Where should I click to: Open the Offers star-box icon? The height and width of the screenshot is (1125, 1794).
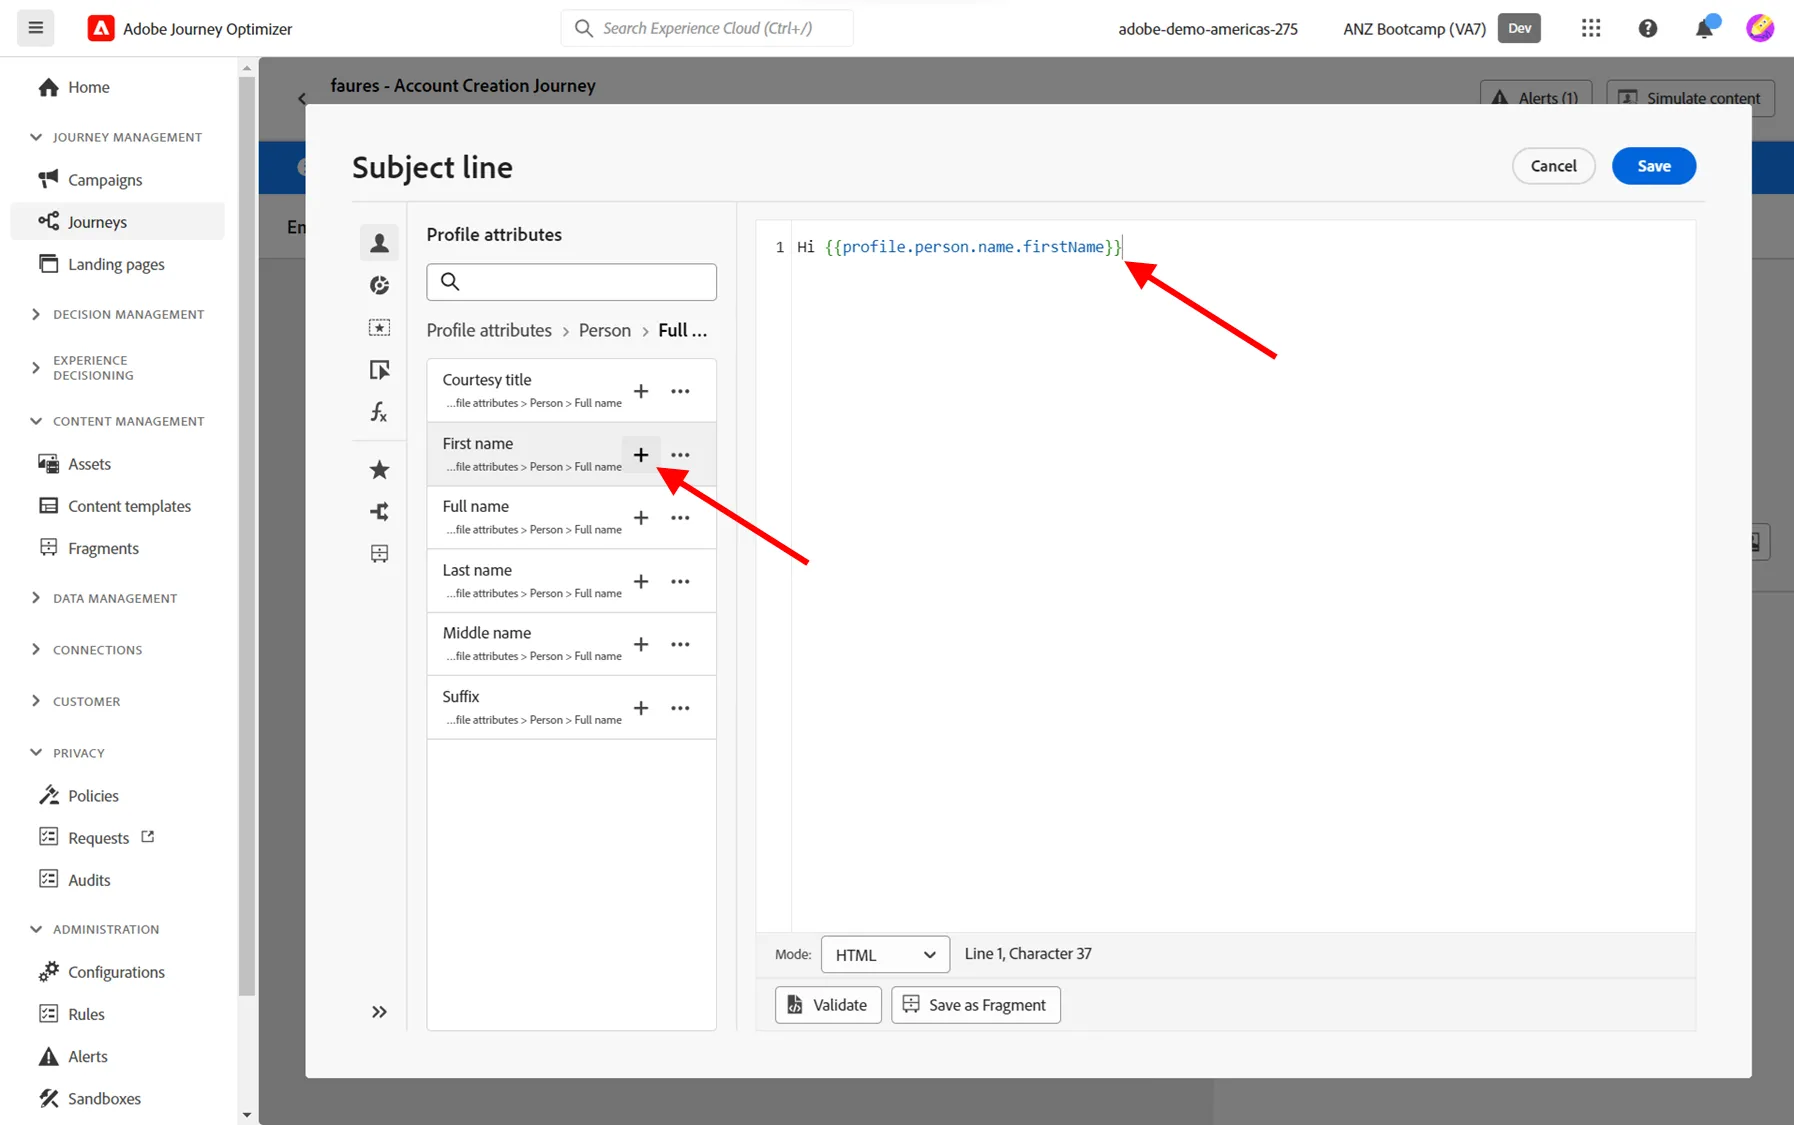[x=379, y=328]
